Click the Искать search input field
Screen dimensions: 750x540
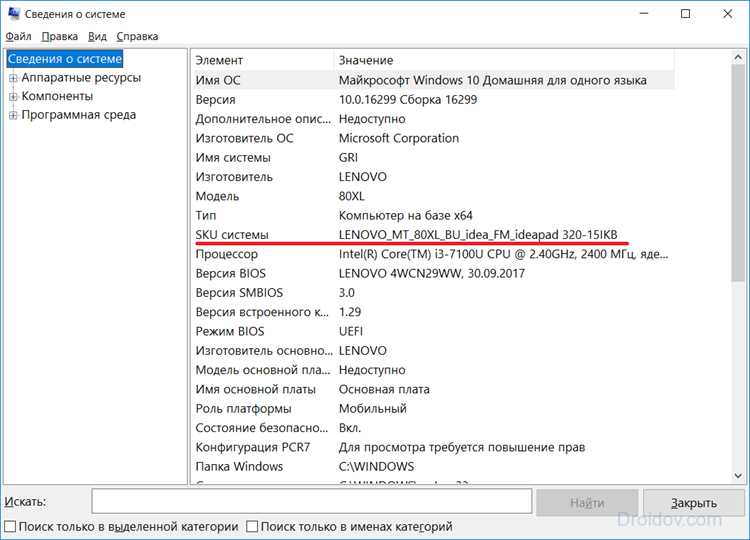coord(312,501)
